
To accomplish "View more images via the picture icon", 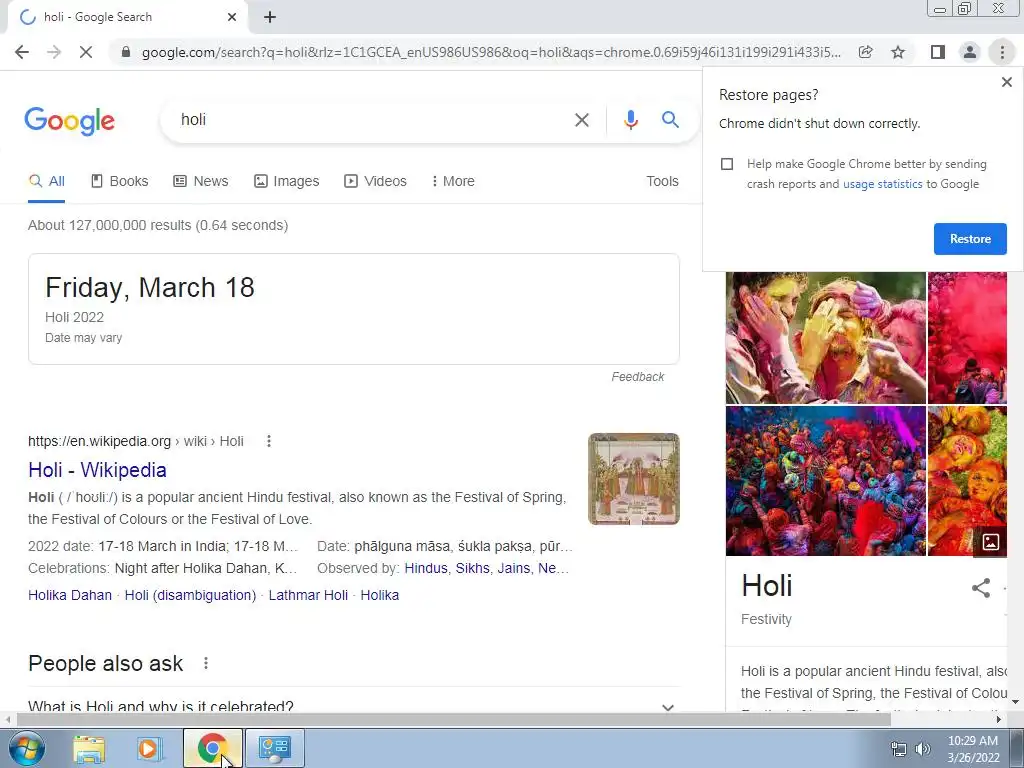I will (990, 542).
